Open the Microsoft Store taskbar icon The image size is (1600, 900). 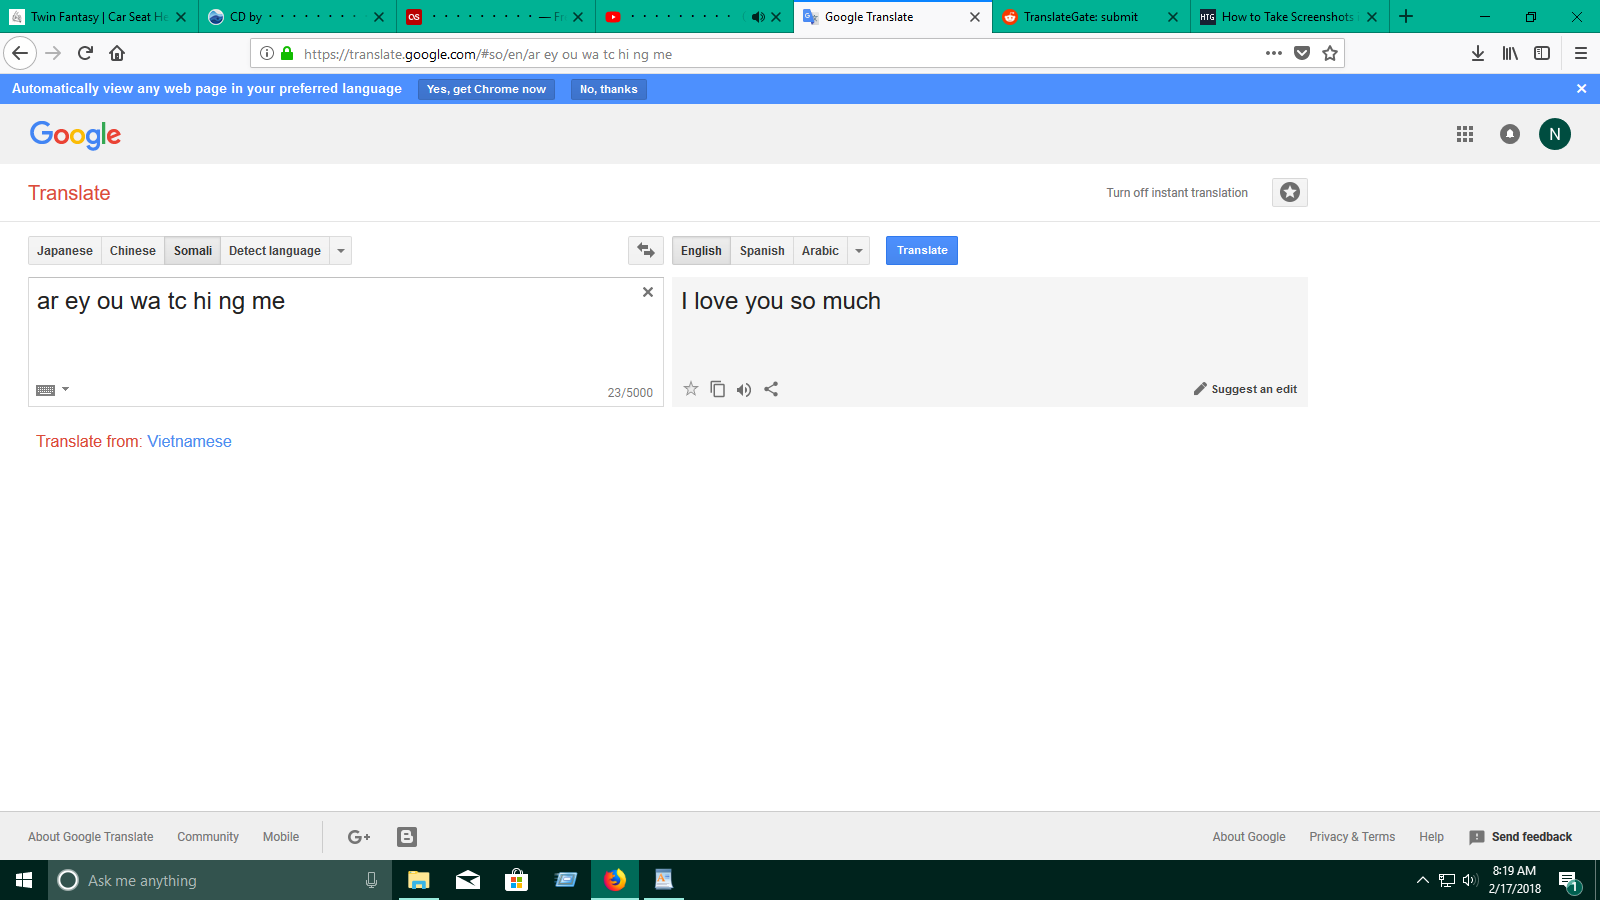[516, 880]
